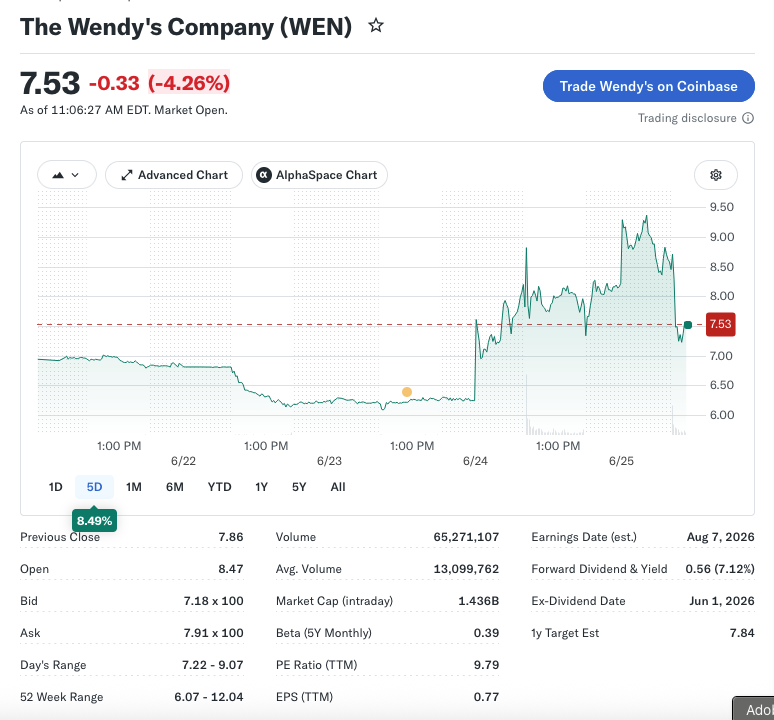Select the 5Y time range

coord(299,487)
